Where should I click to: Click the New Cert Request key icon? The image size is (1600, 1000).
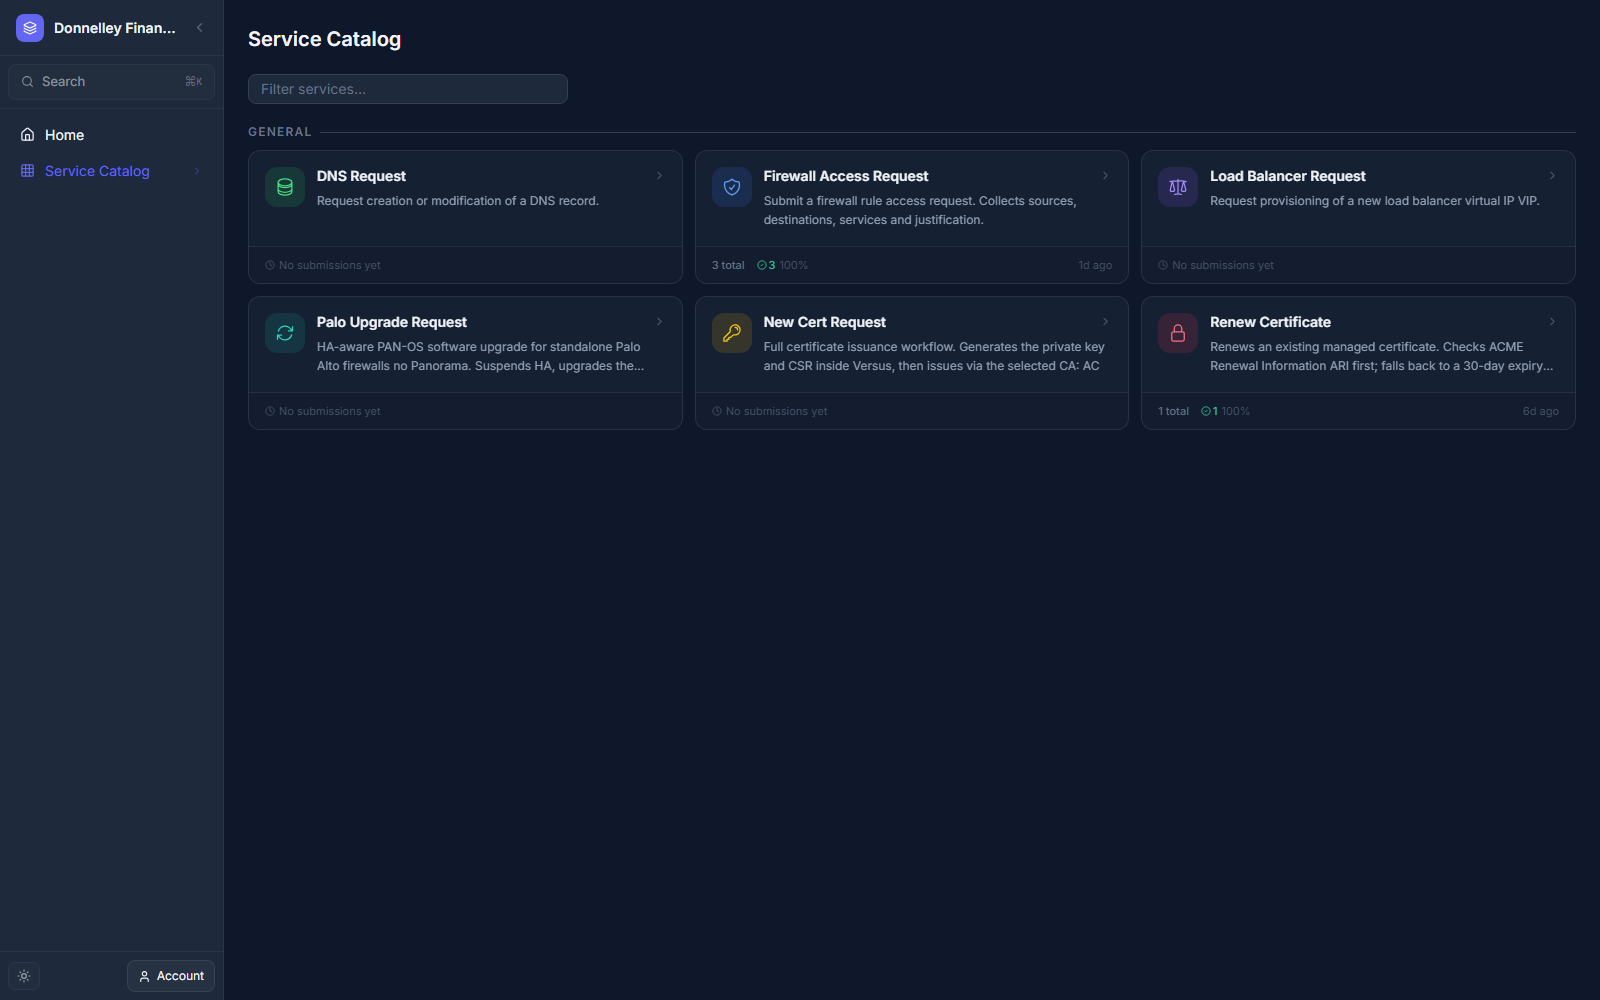(x=732, y=333)
